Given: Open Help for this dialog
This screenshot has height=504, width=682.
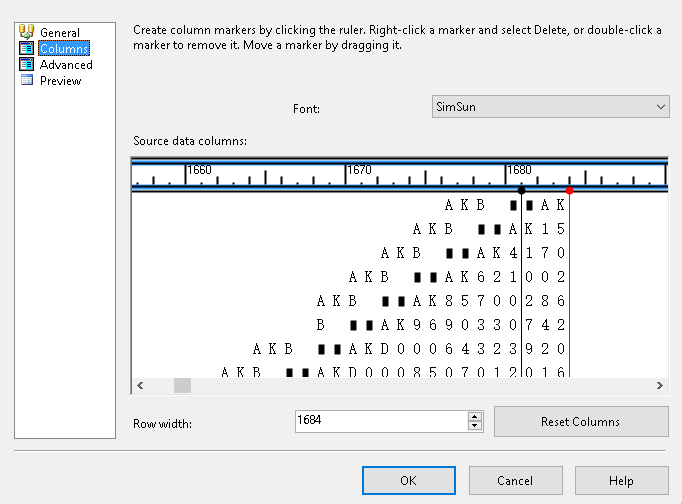Looking at the screenshot, I should tap(621, 481).
